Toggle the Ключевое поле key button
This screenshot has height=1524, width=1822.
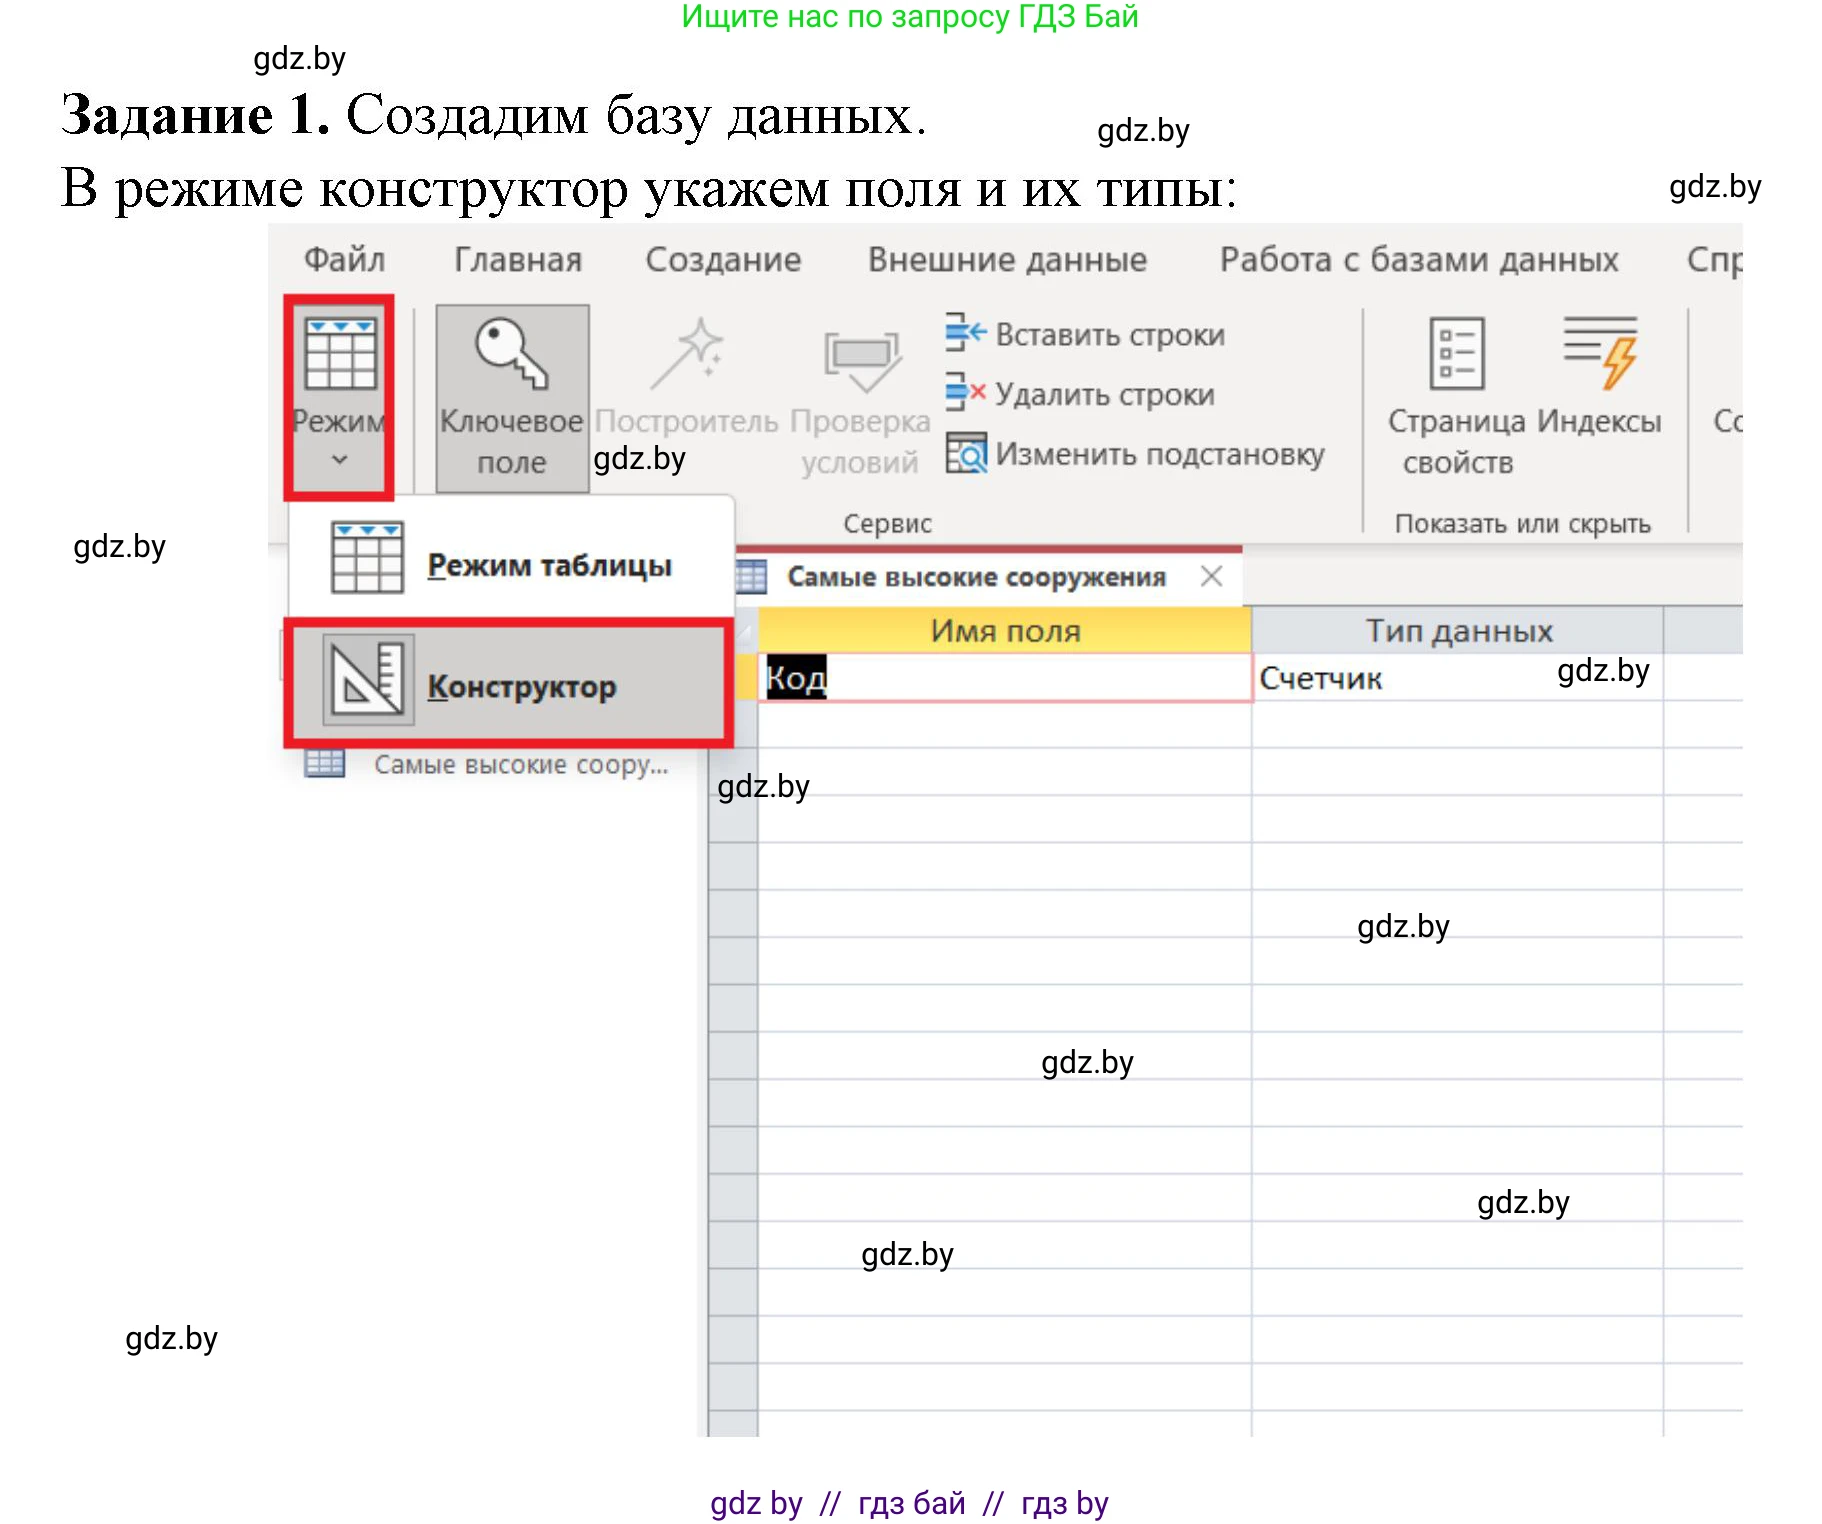tap(512, 397)
